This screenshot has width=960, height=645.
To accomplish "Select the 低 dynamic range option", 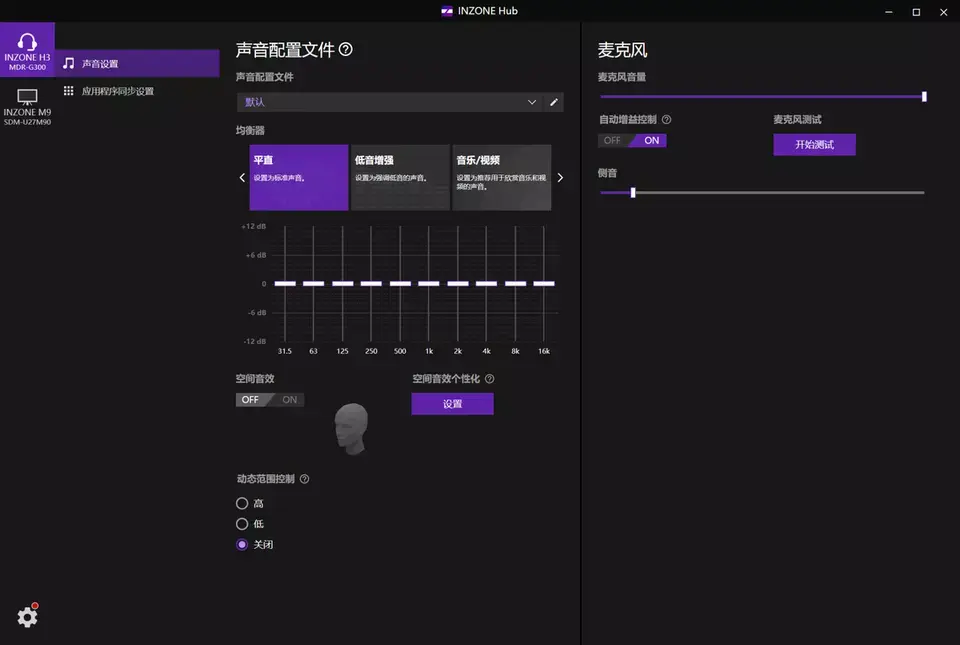I will click(x=242, y=524).
